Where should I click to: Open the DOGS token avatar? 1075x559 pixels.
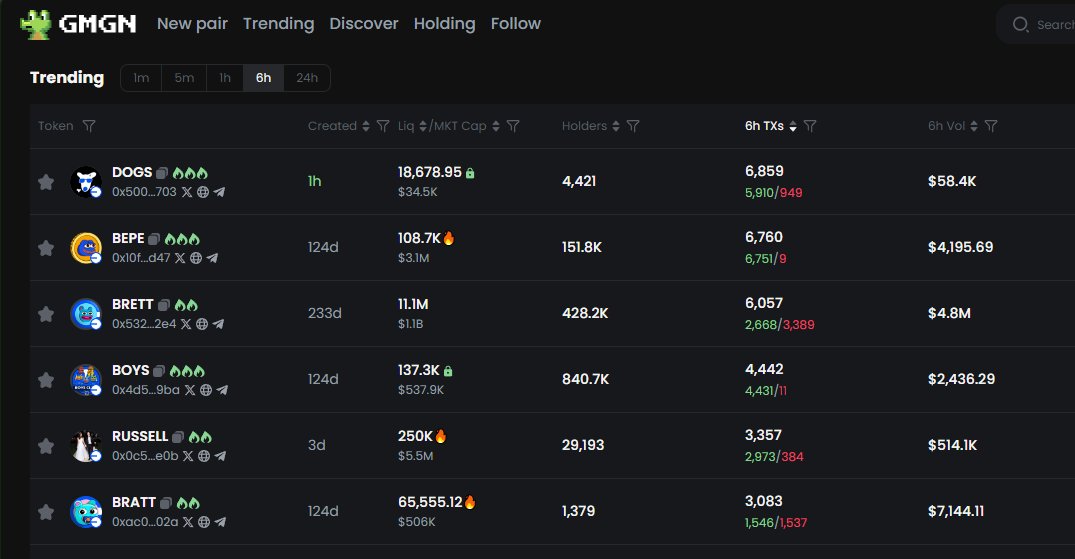click(x=86, y=182)
